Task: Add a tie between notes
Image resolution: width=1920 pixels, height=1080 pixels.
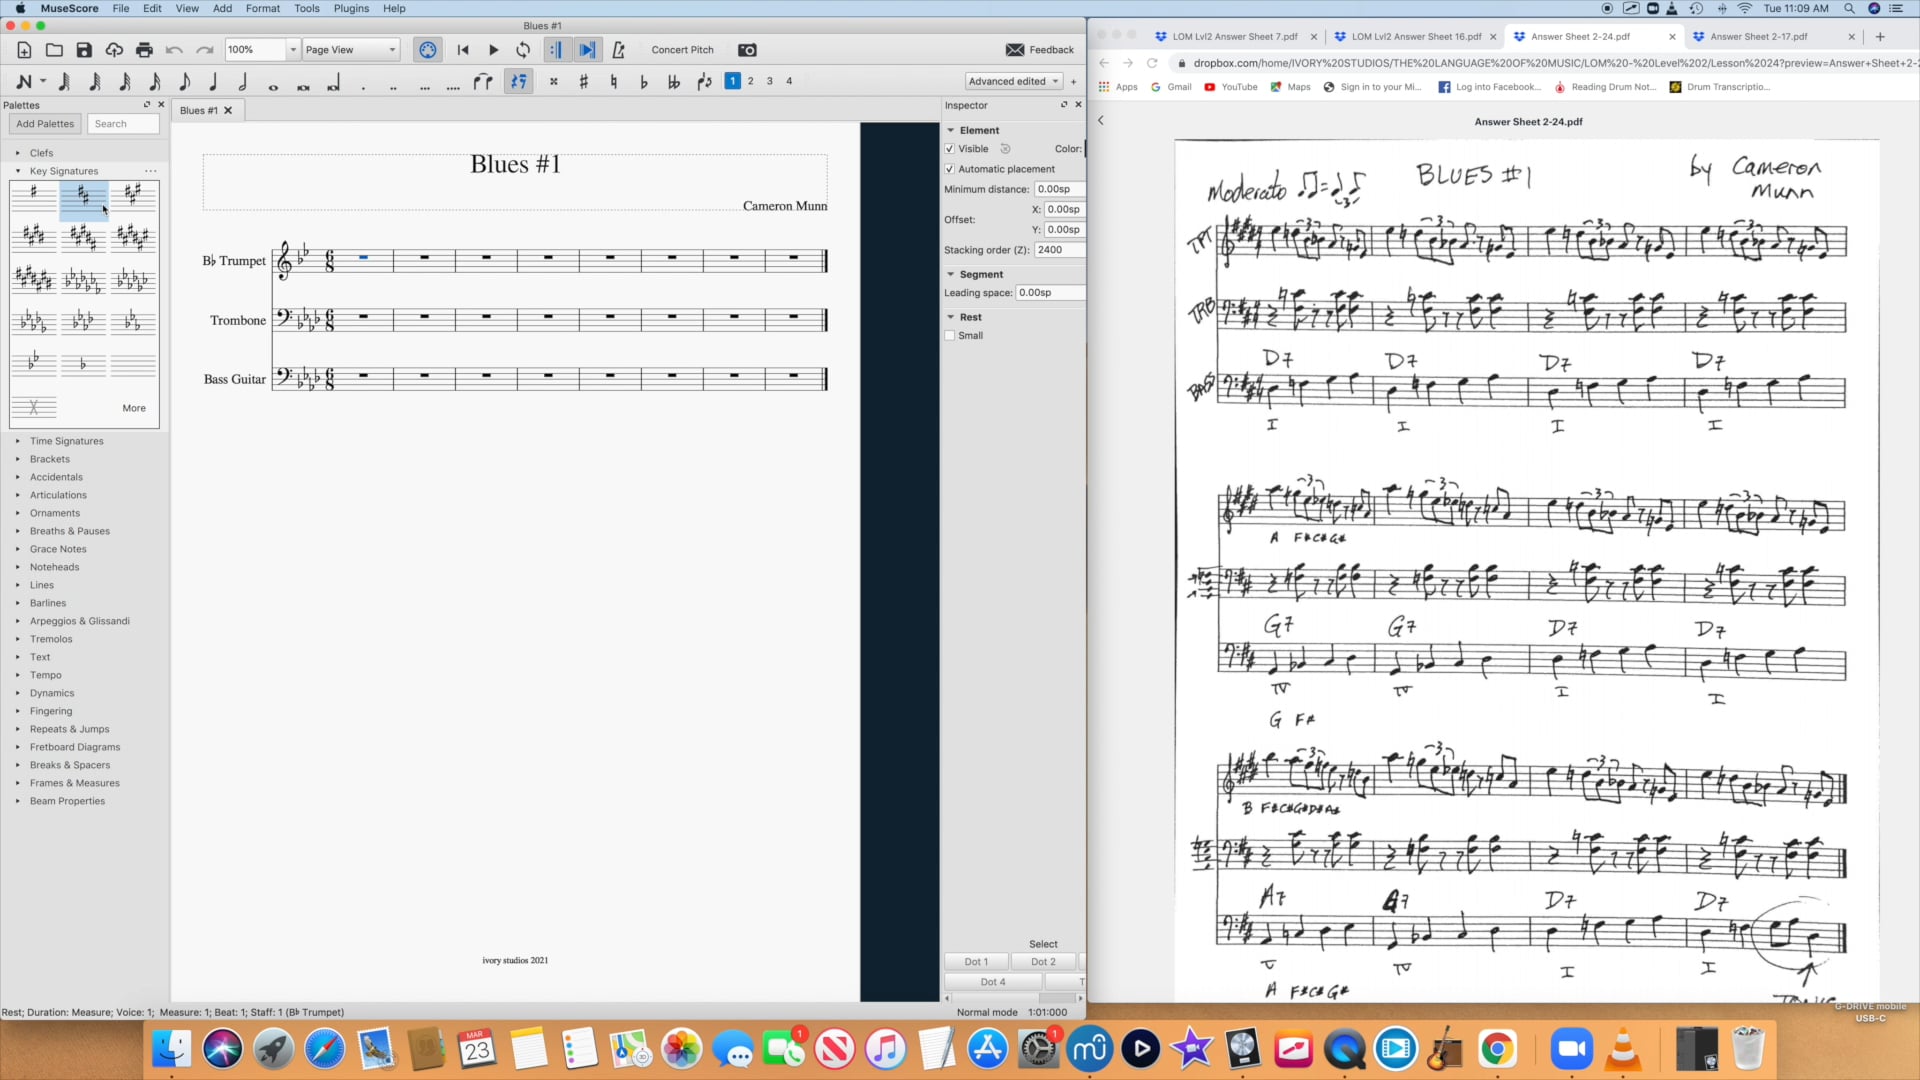Action: tap(484, 82)
